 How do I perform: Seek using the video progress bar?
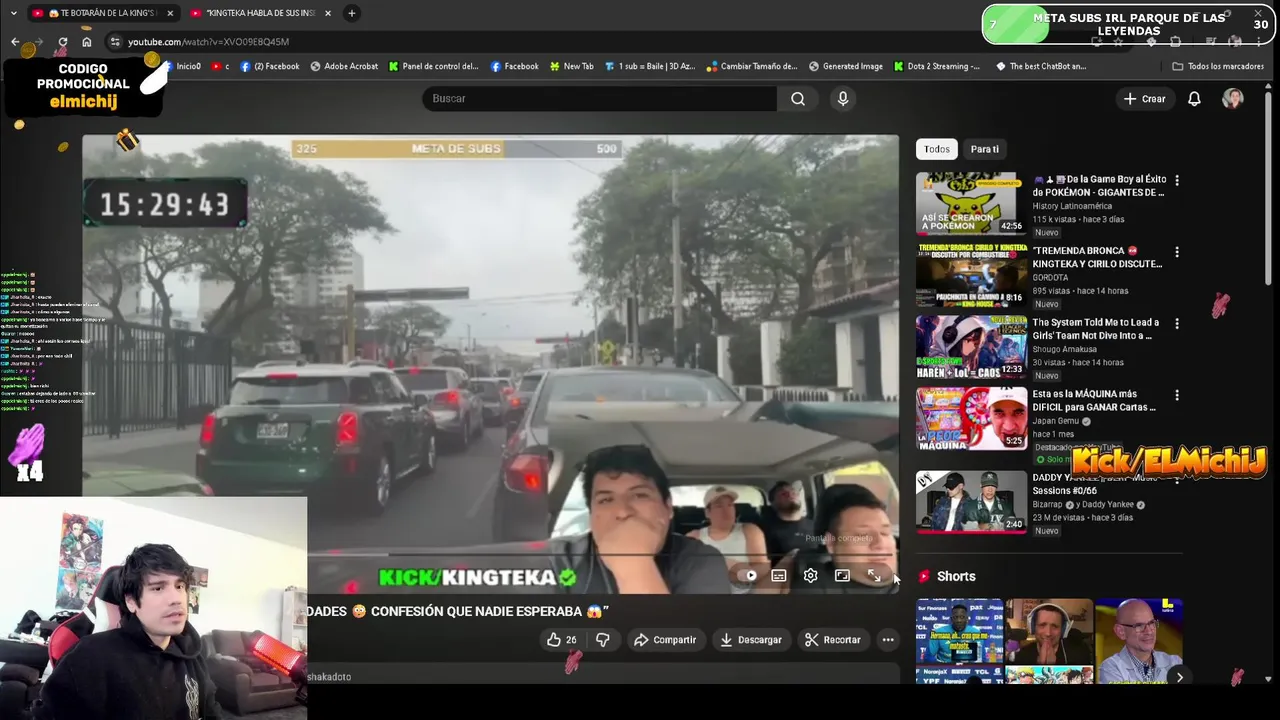[x=490, y=555]
